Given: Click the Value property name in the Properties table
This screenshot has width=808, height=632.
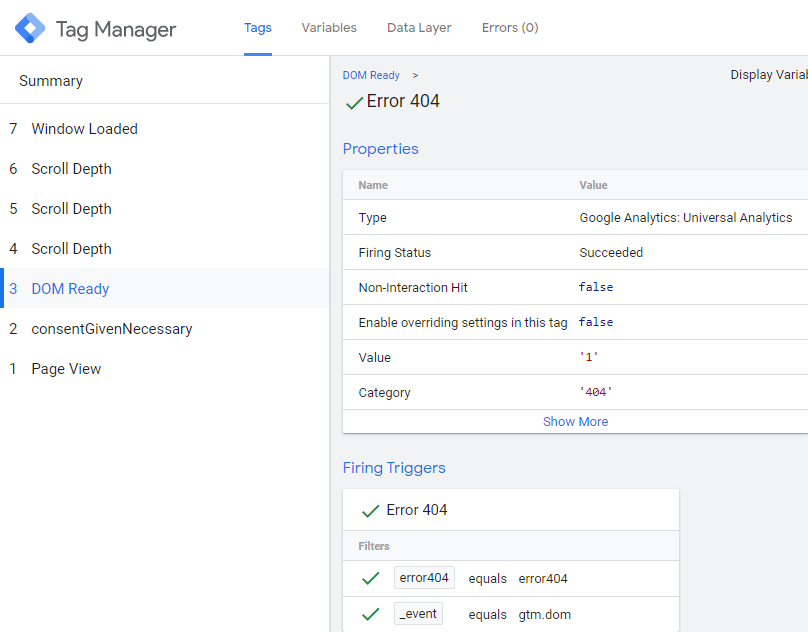Looking at the screenshot, I should 375,358.
